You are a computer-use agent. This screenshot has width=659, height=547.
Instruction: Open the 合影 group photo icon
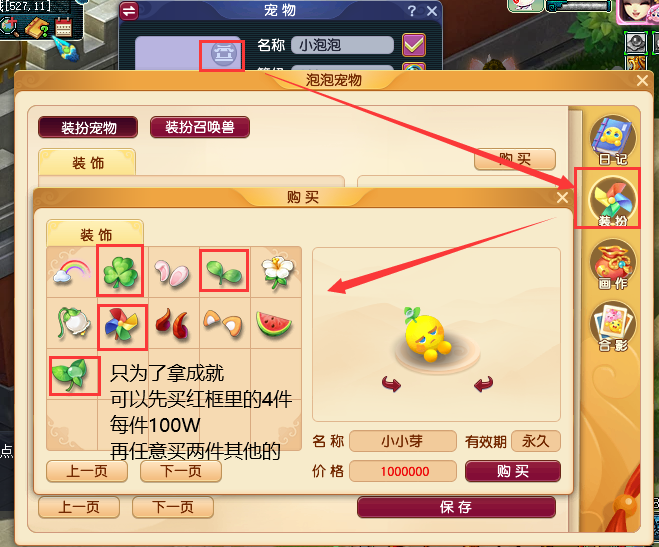[613, 326]
